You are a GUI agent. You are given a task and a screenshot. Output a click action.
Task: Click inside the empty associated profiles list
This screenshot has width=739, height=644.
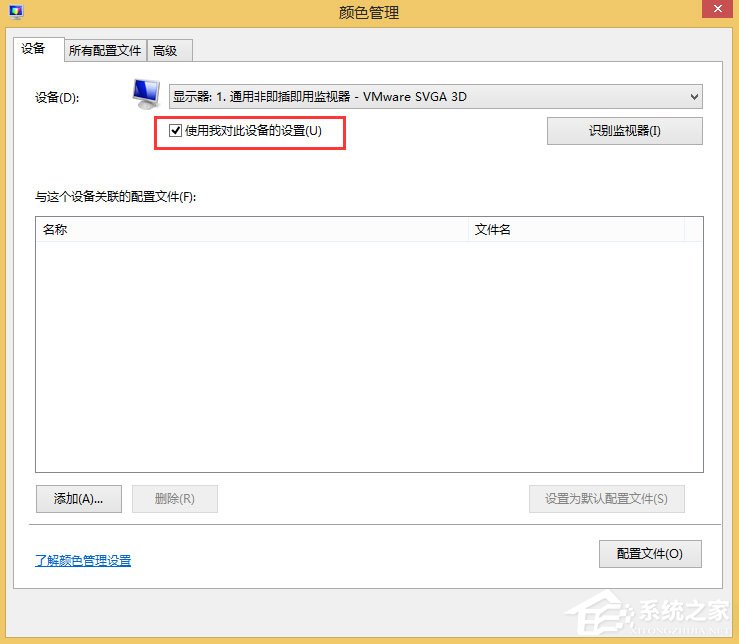[368, 355]
